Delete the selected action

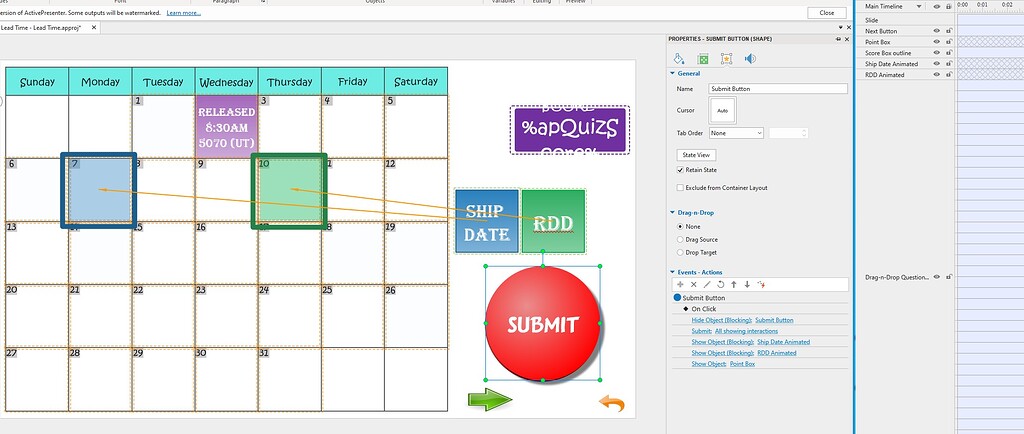[694, 285]
